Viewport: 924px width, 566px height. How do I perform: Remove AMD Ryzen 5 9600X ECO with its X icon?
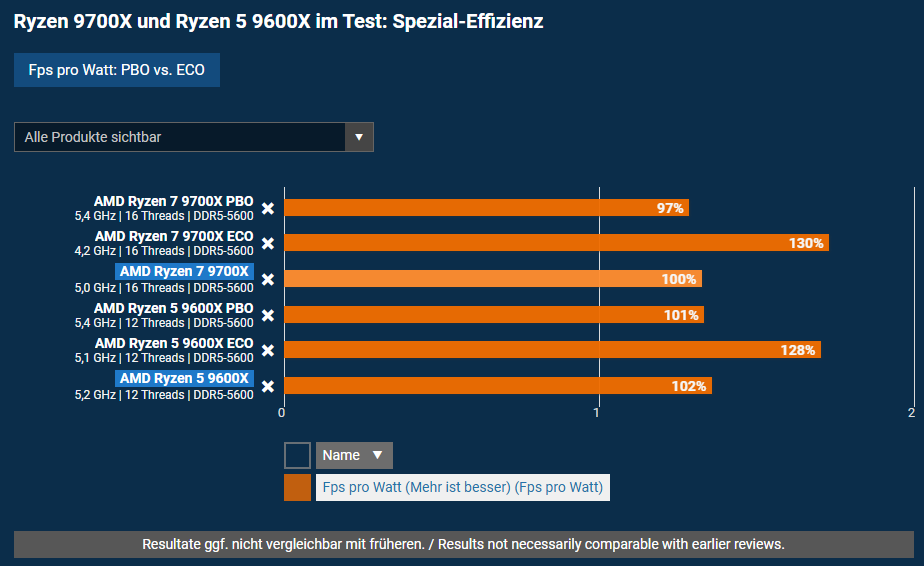(x=268, y=351)
